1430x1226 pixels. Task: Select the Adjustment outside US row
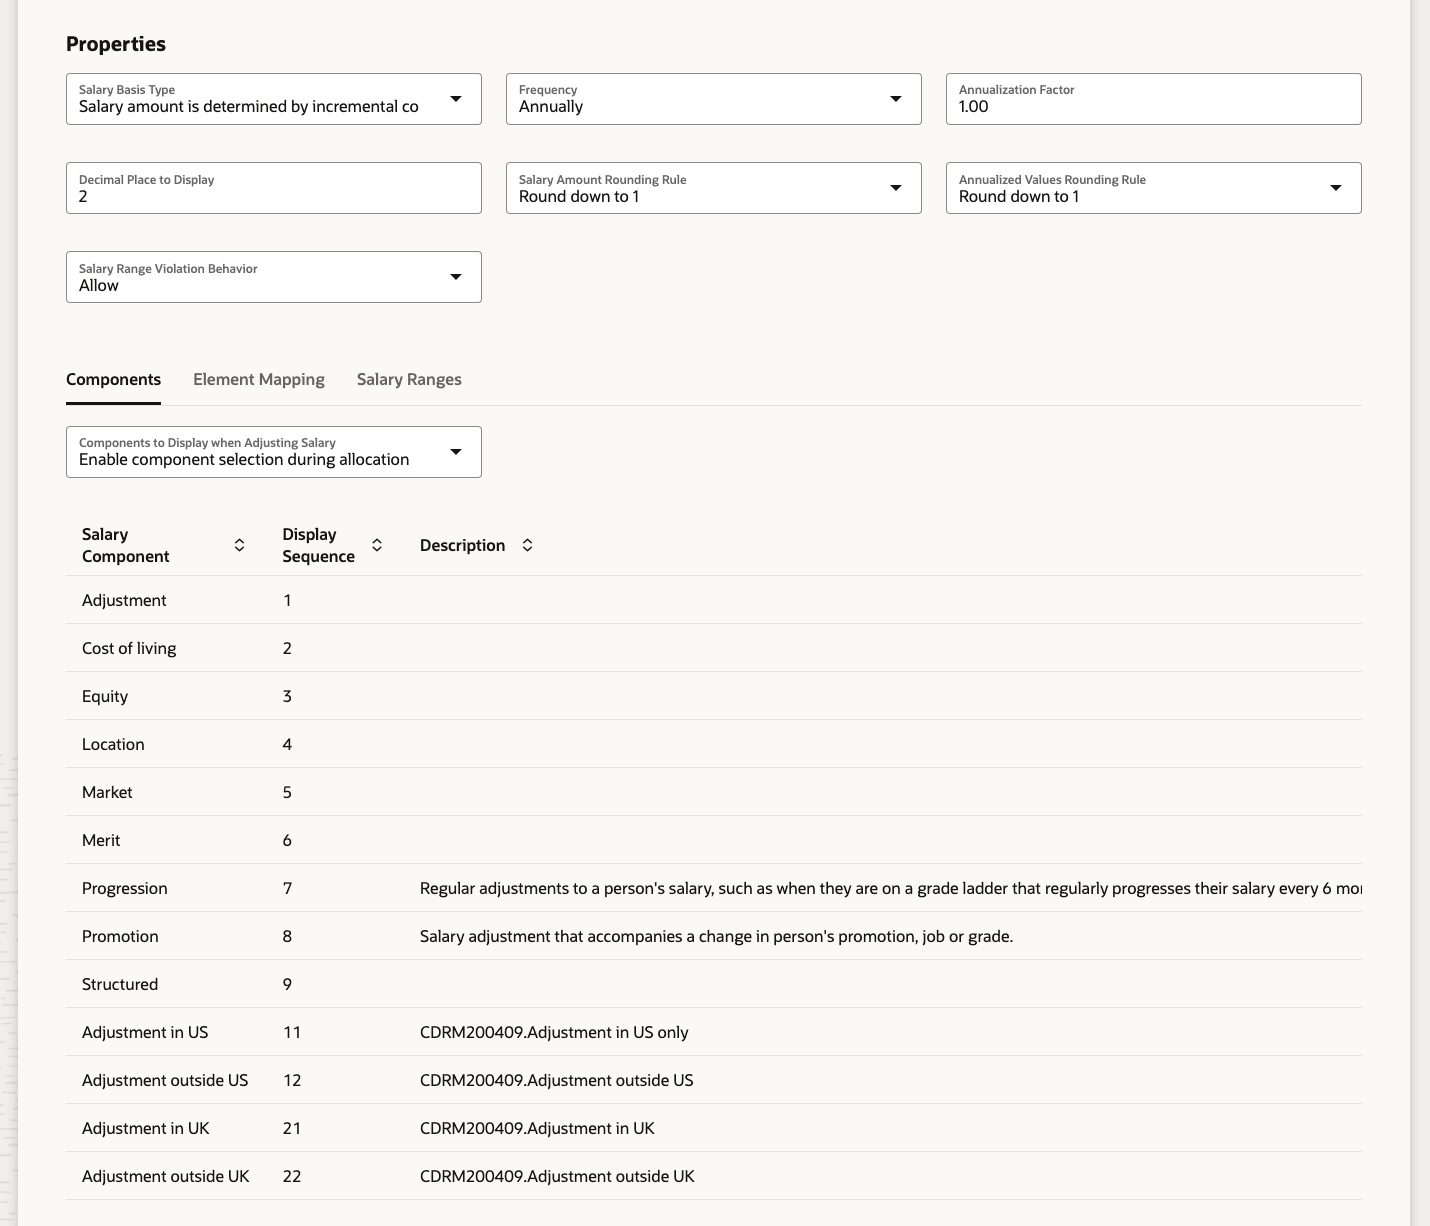pyautogui.click(x=714, y=1080)
